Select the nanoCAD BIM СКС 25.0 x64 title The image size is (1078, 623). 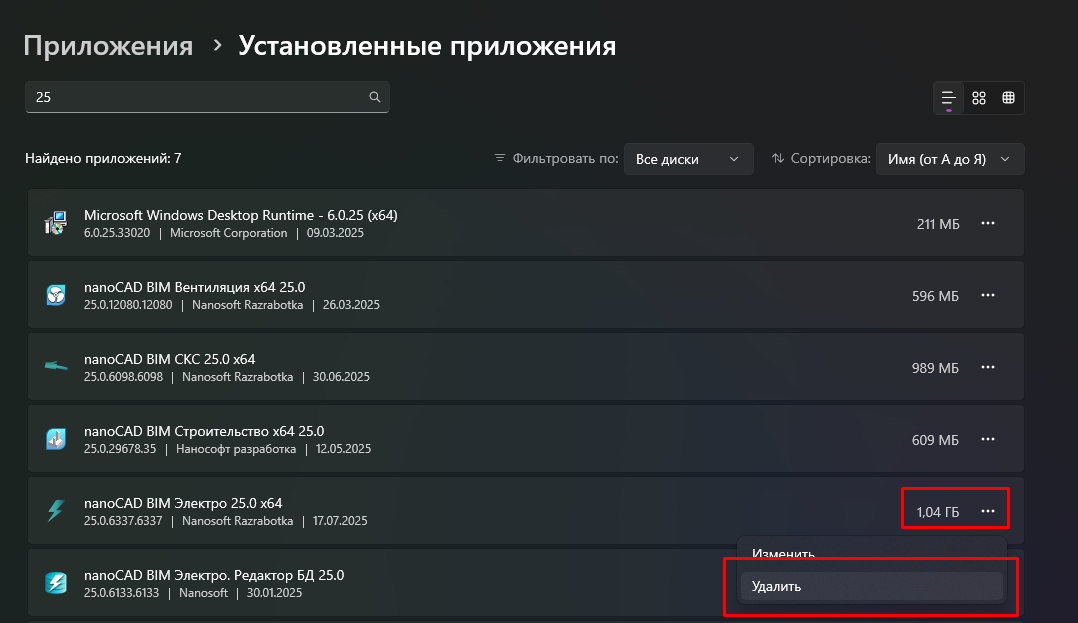[x=169, y=359]
